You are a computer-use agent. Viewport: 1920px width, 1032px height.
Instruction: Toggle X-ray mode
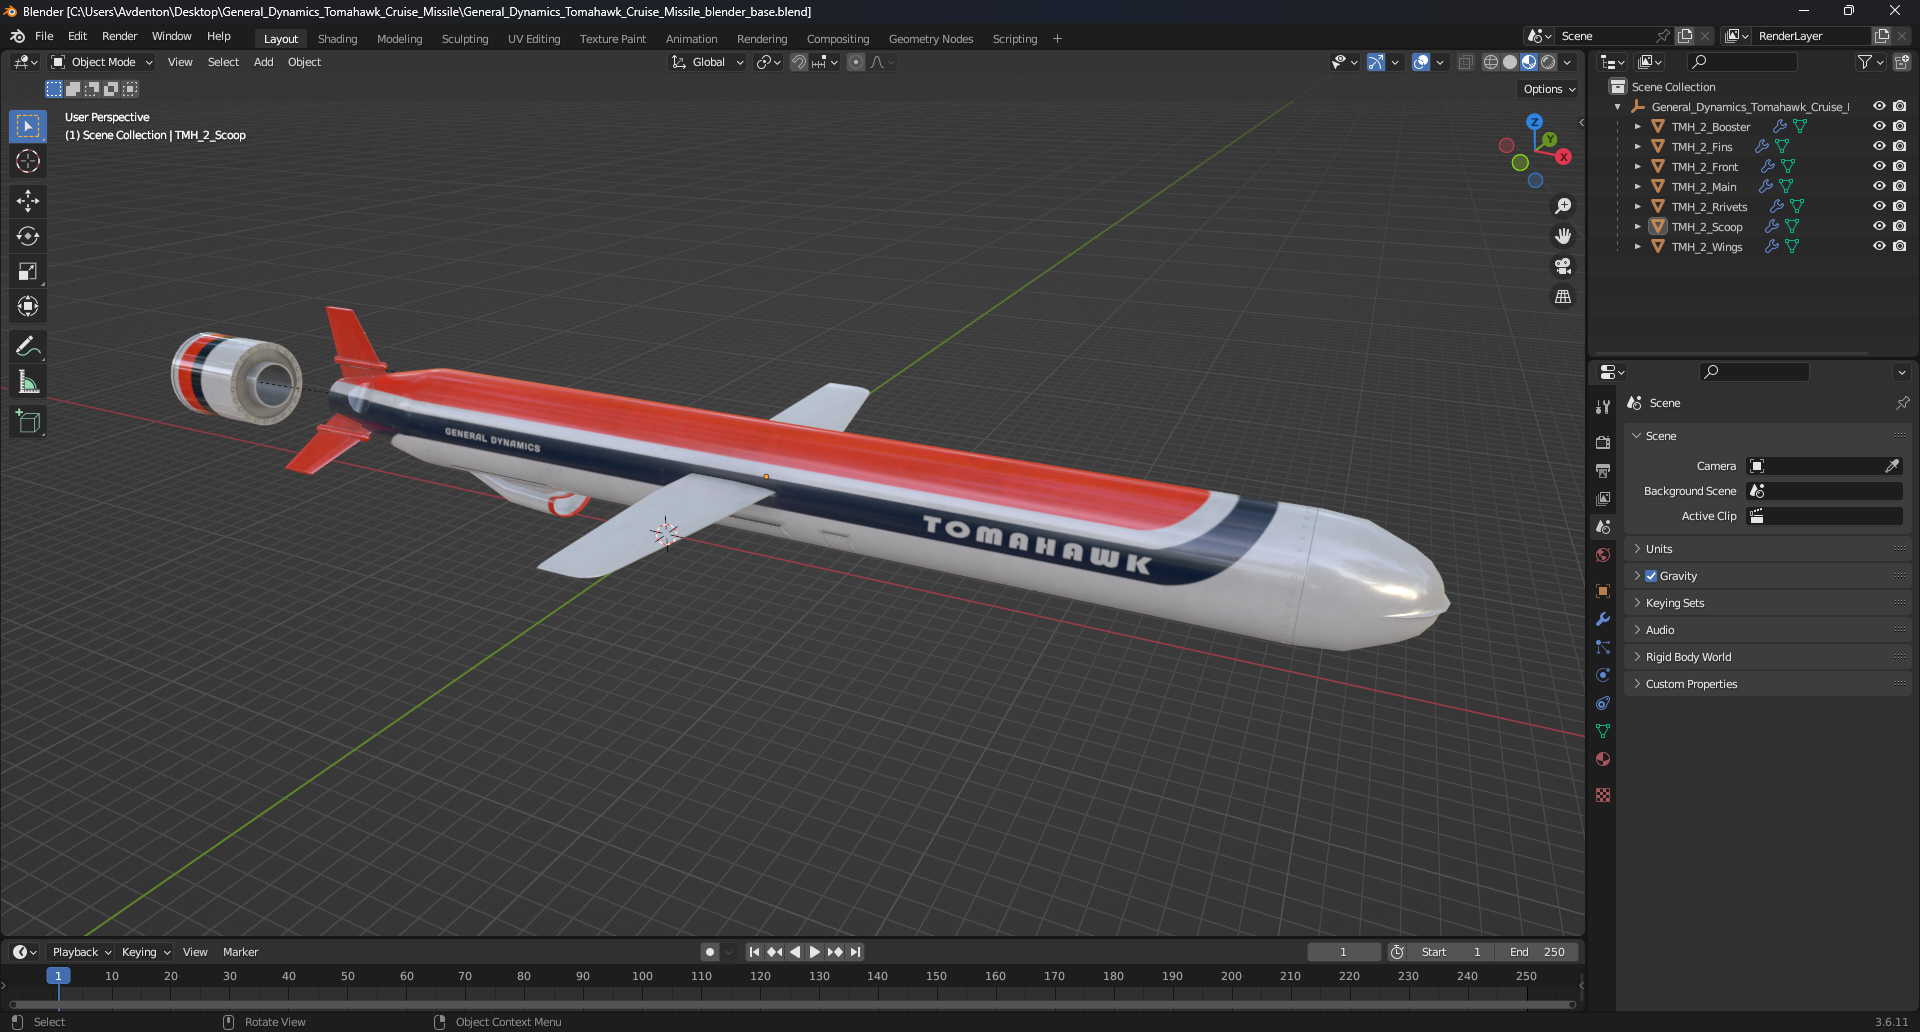(1465, 62)
